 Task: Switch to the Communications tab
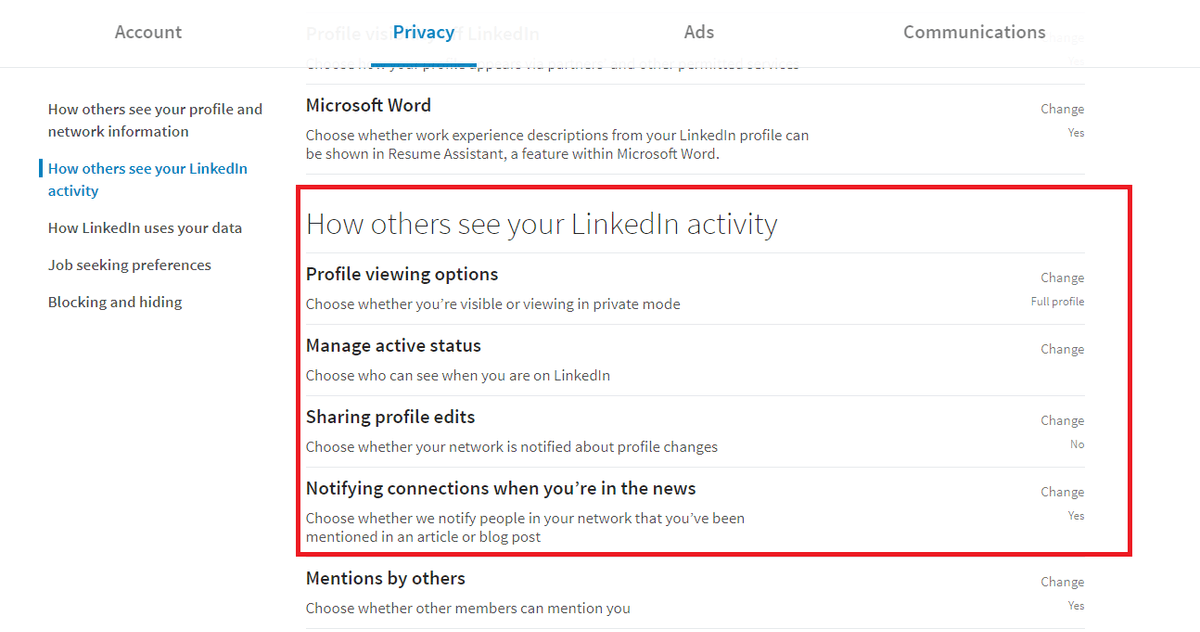974,31
